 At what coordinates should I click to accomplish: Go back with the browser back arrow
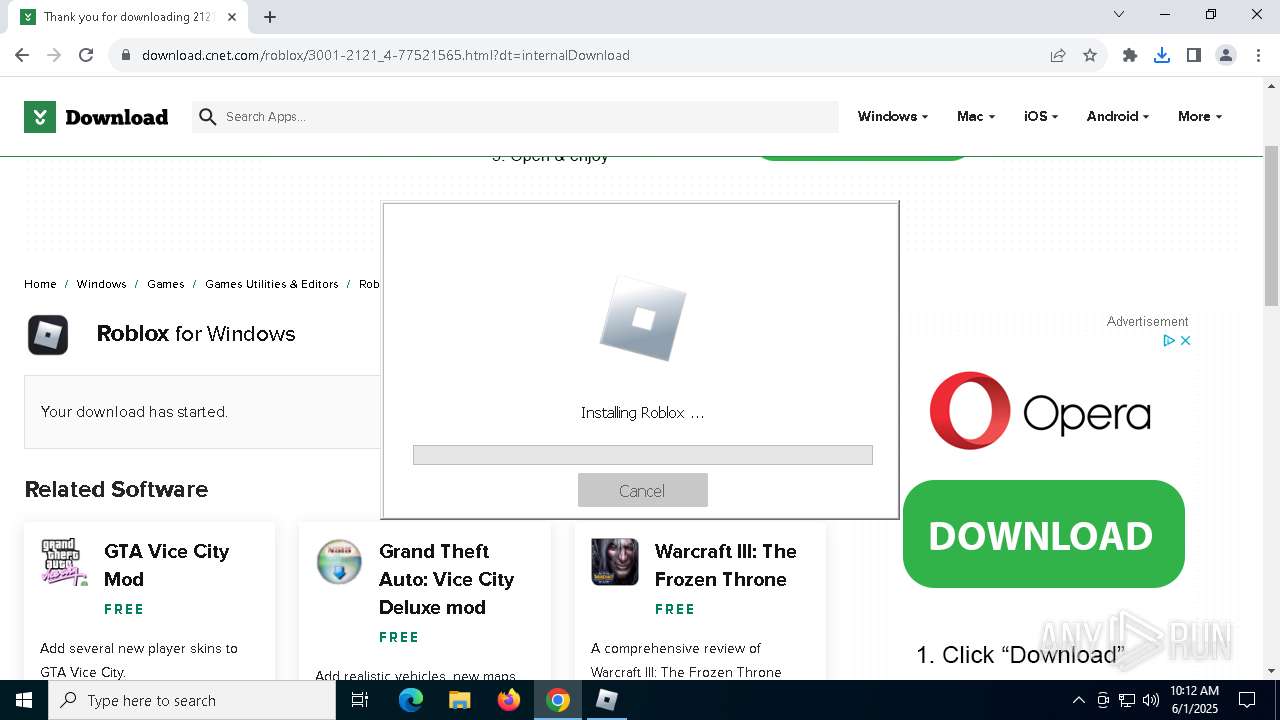pos(22,55)
